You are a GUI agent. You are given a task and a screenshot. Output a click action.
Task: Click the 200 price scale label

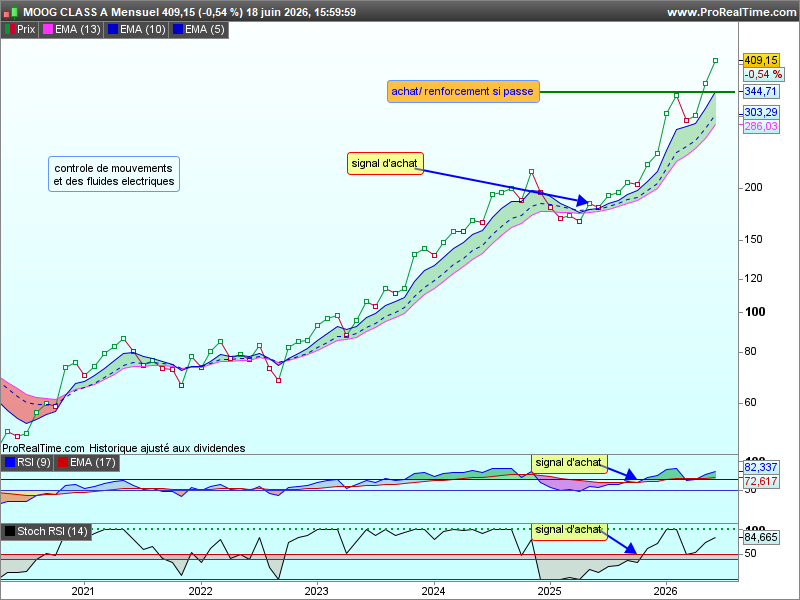[754, 188]
